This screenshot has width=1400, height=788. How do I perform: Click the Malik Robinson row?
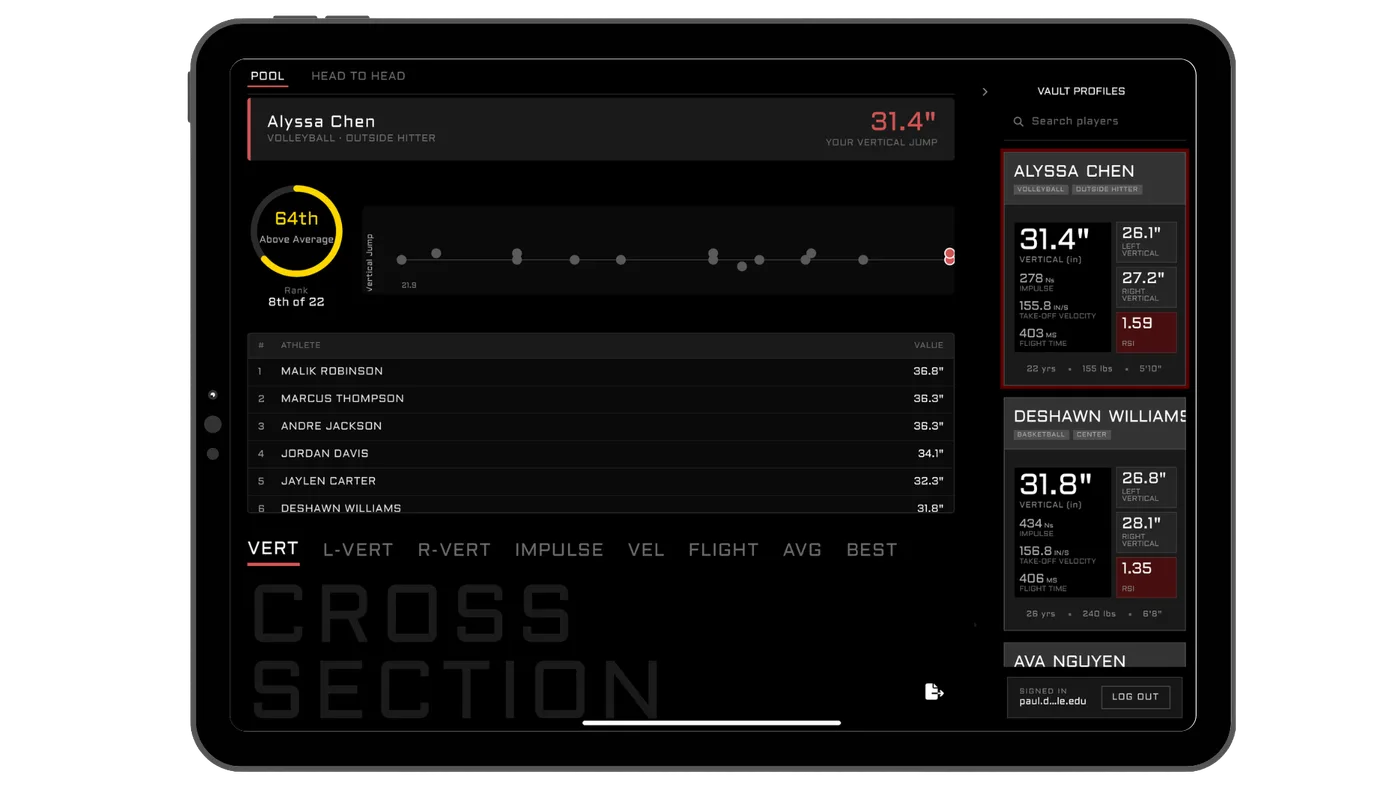click(x=600, y=371)
